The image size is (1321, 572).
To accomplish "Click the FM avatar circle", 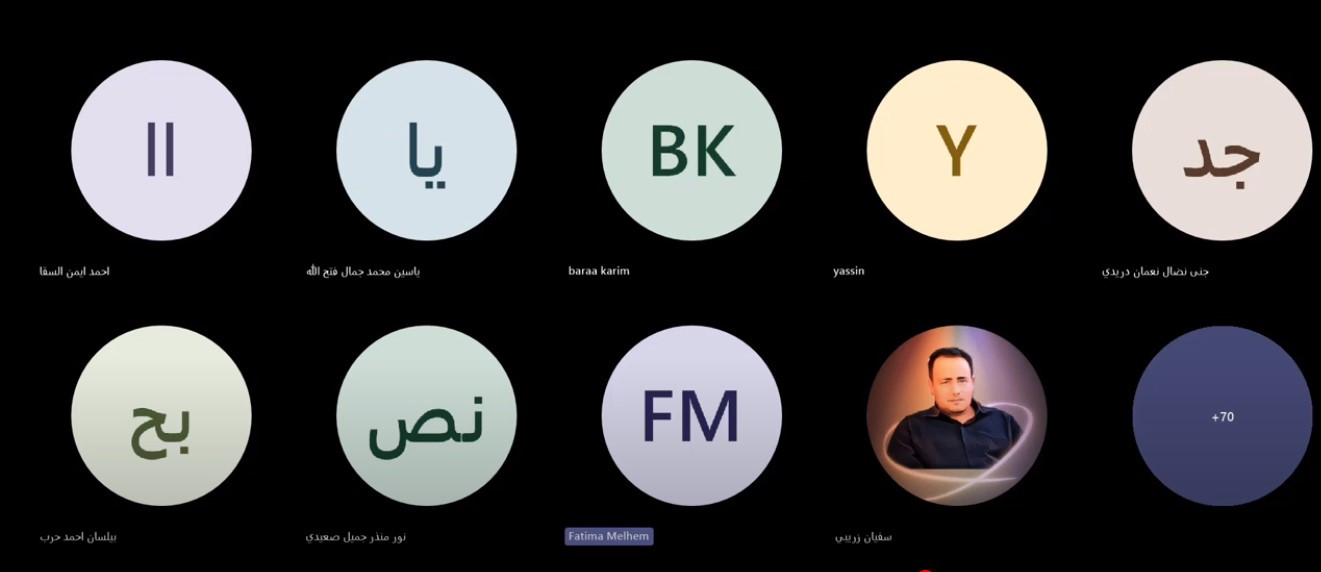I will 692,415.
